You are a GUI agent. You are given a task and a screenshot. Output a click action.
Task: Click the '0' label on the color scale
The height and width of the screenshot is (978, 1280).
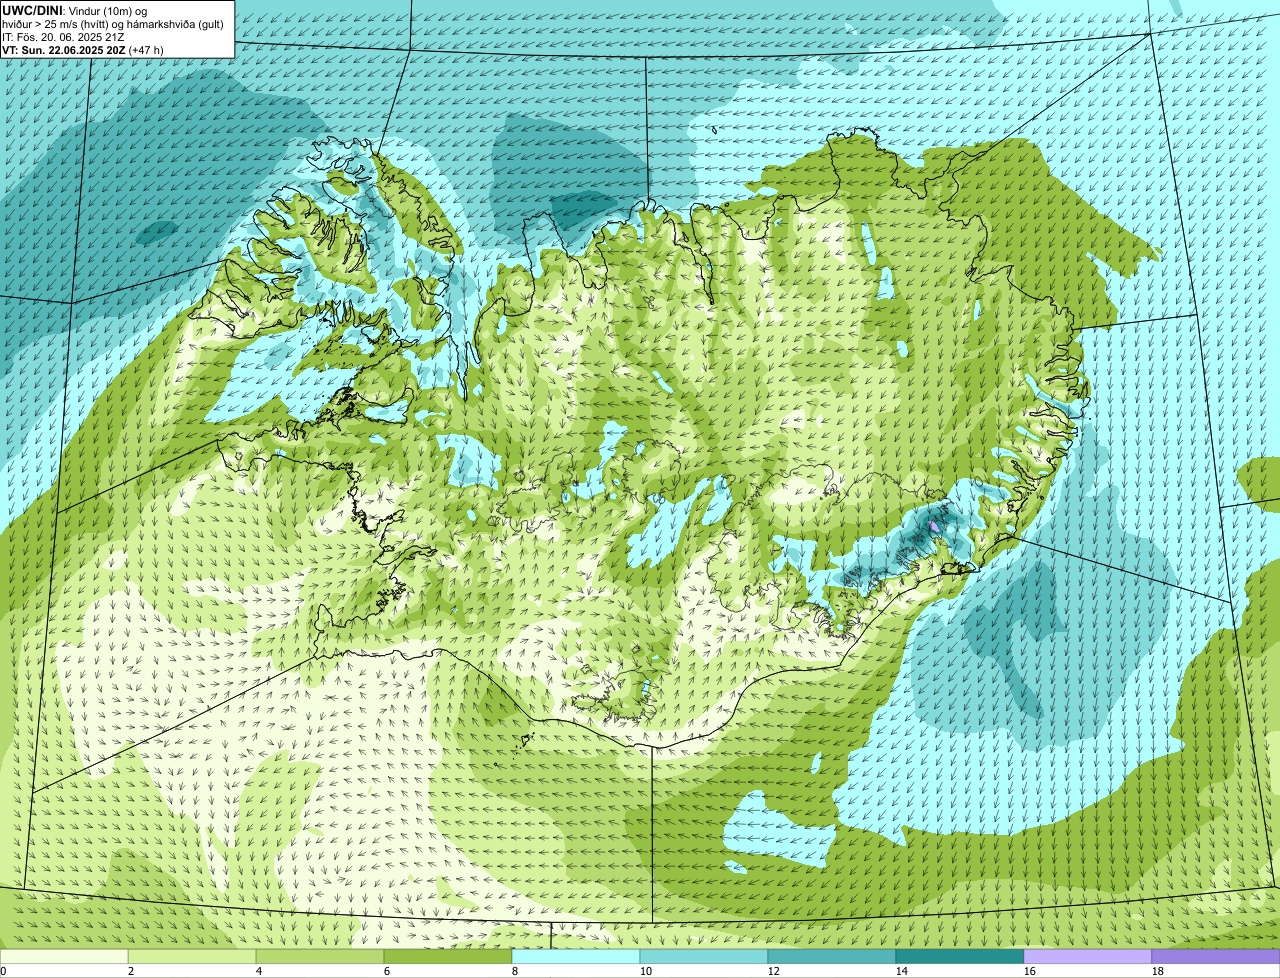point(3,971)
